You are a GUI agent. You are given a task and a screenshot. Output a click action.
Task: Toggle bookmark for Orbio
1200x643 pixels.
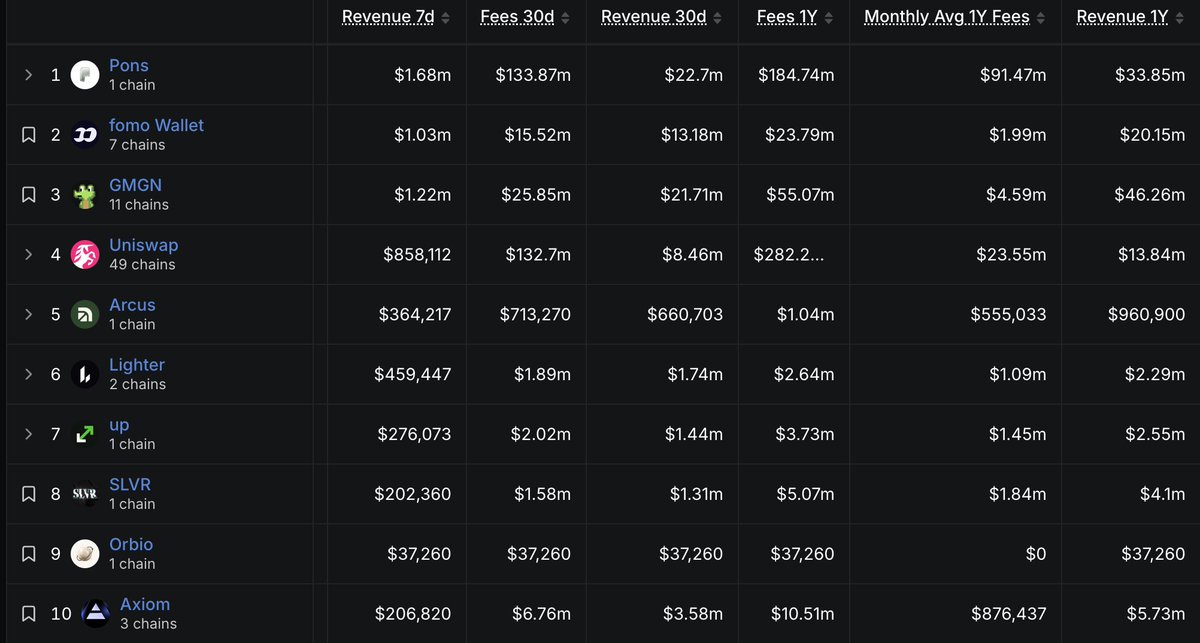pyautogui.click(x=29, y=554)
